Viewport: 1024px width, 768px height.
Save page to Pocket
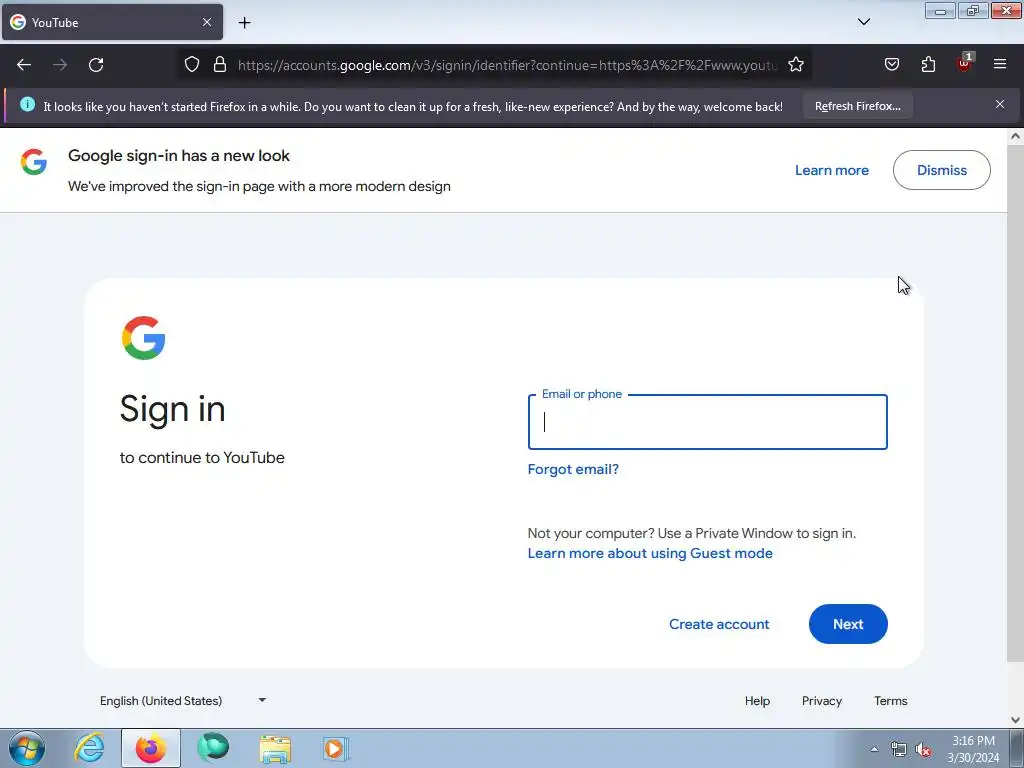pos(891,64)
